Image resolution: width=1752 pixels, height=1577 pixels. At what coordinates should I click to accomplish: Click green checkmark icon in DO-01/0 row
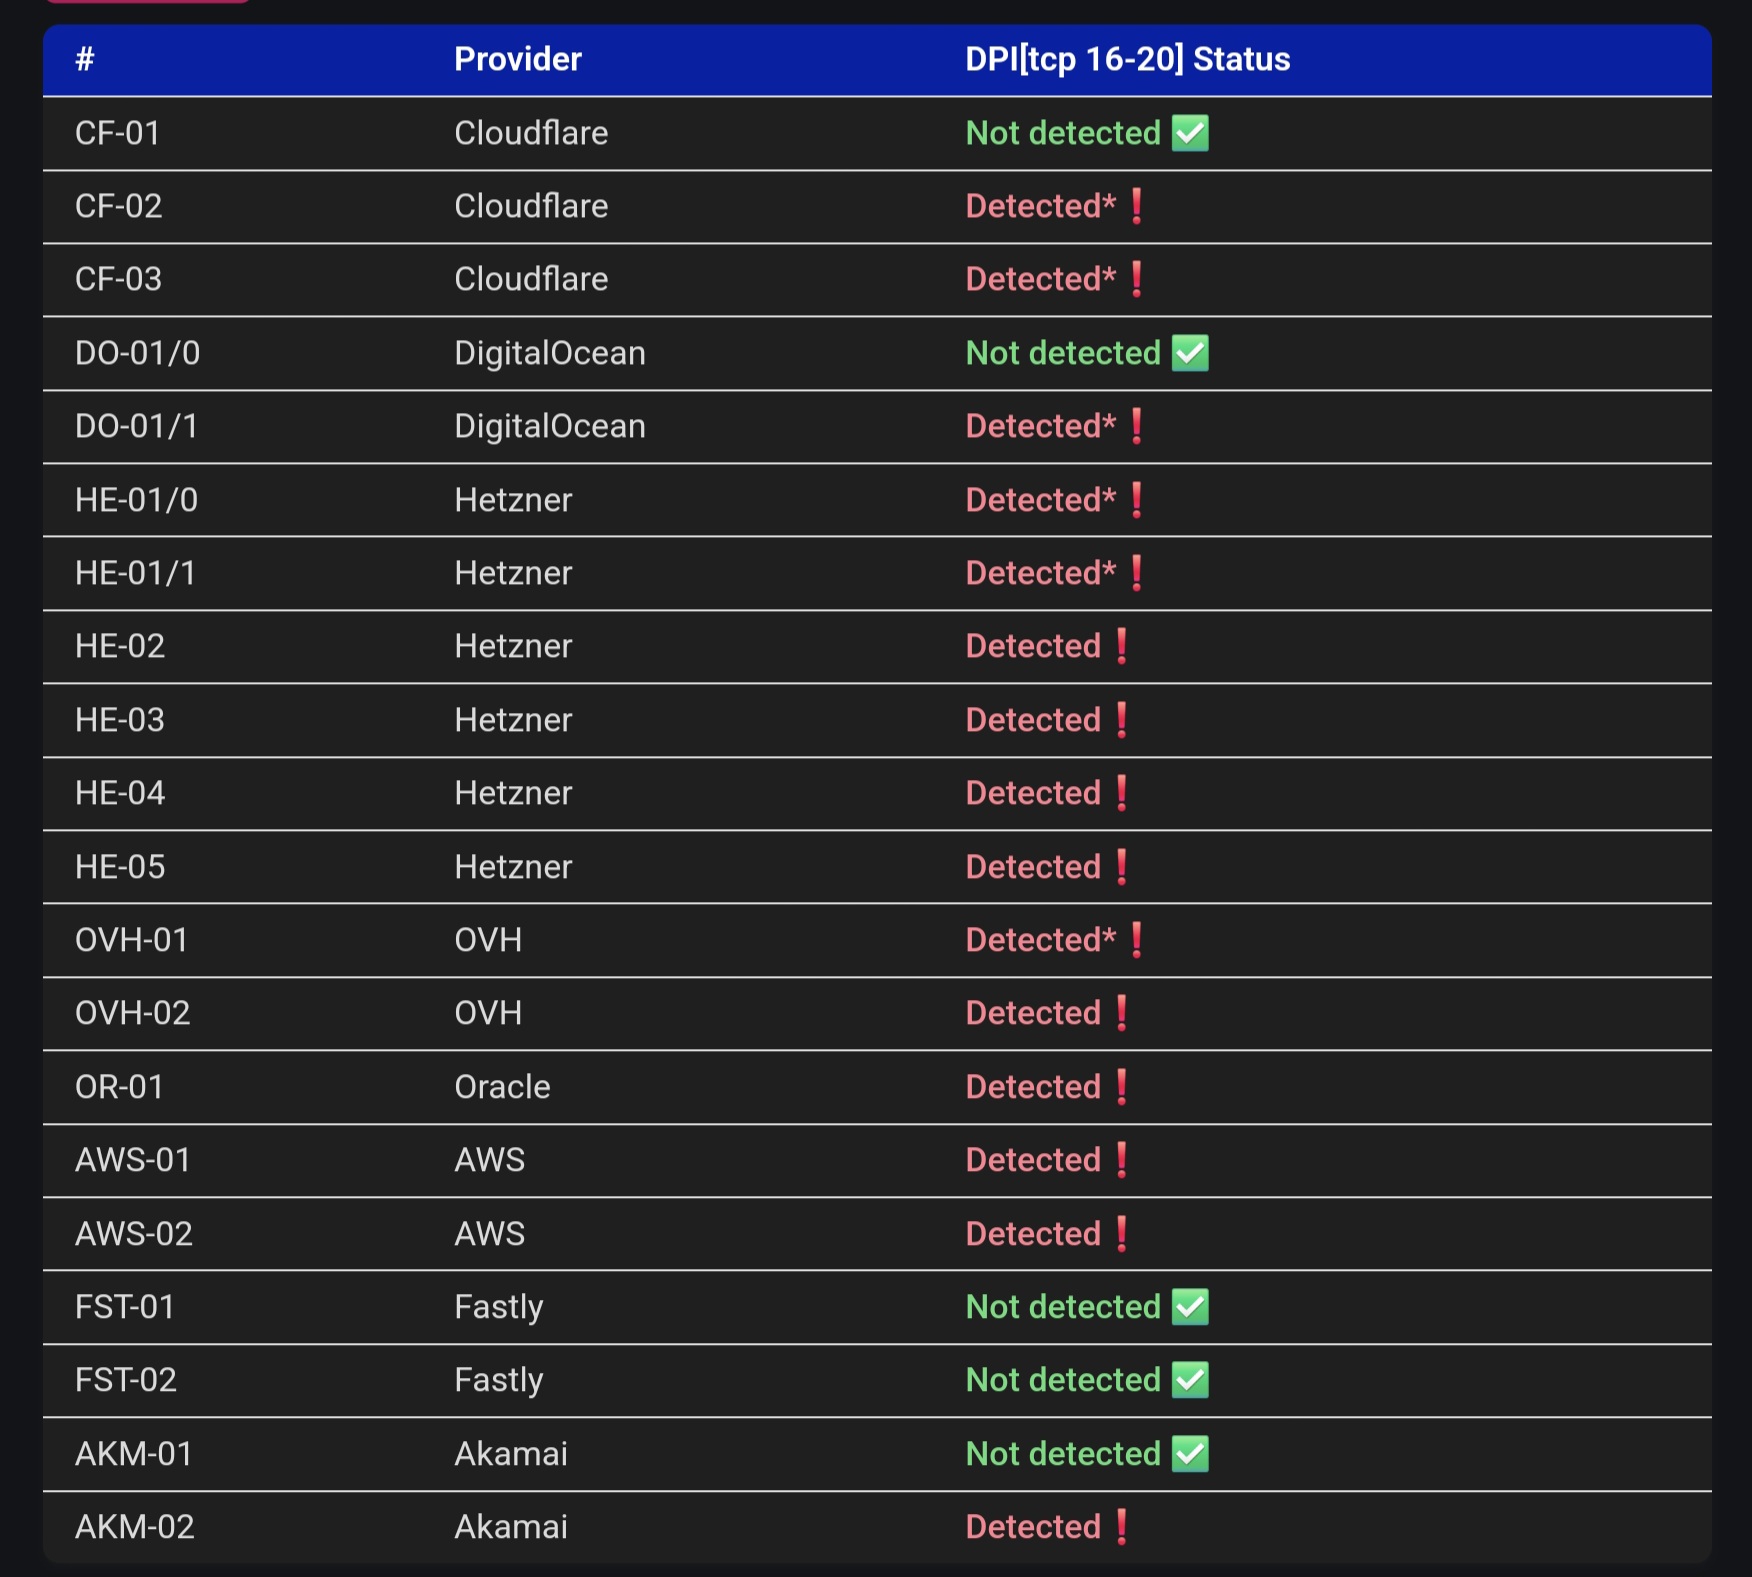coord(1190,353)
